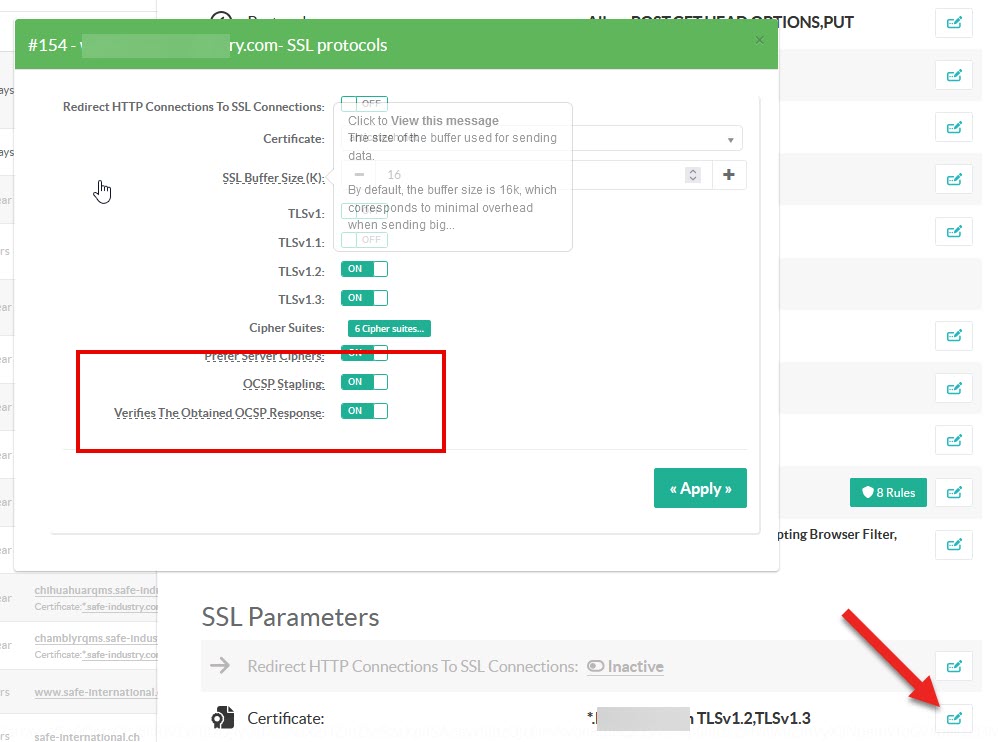Toggle the TLSv1.2 switch
This screenshot has width=998, height=742.
[x=364, y=269]
